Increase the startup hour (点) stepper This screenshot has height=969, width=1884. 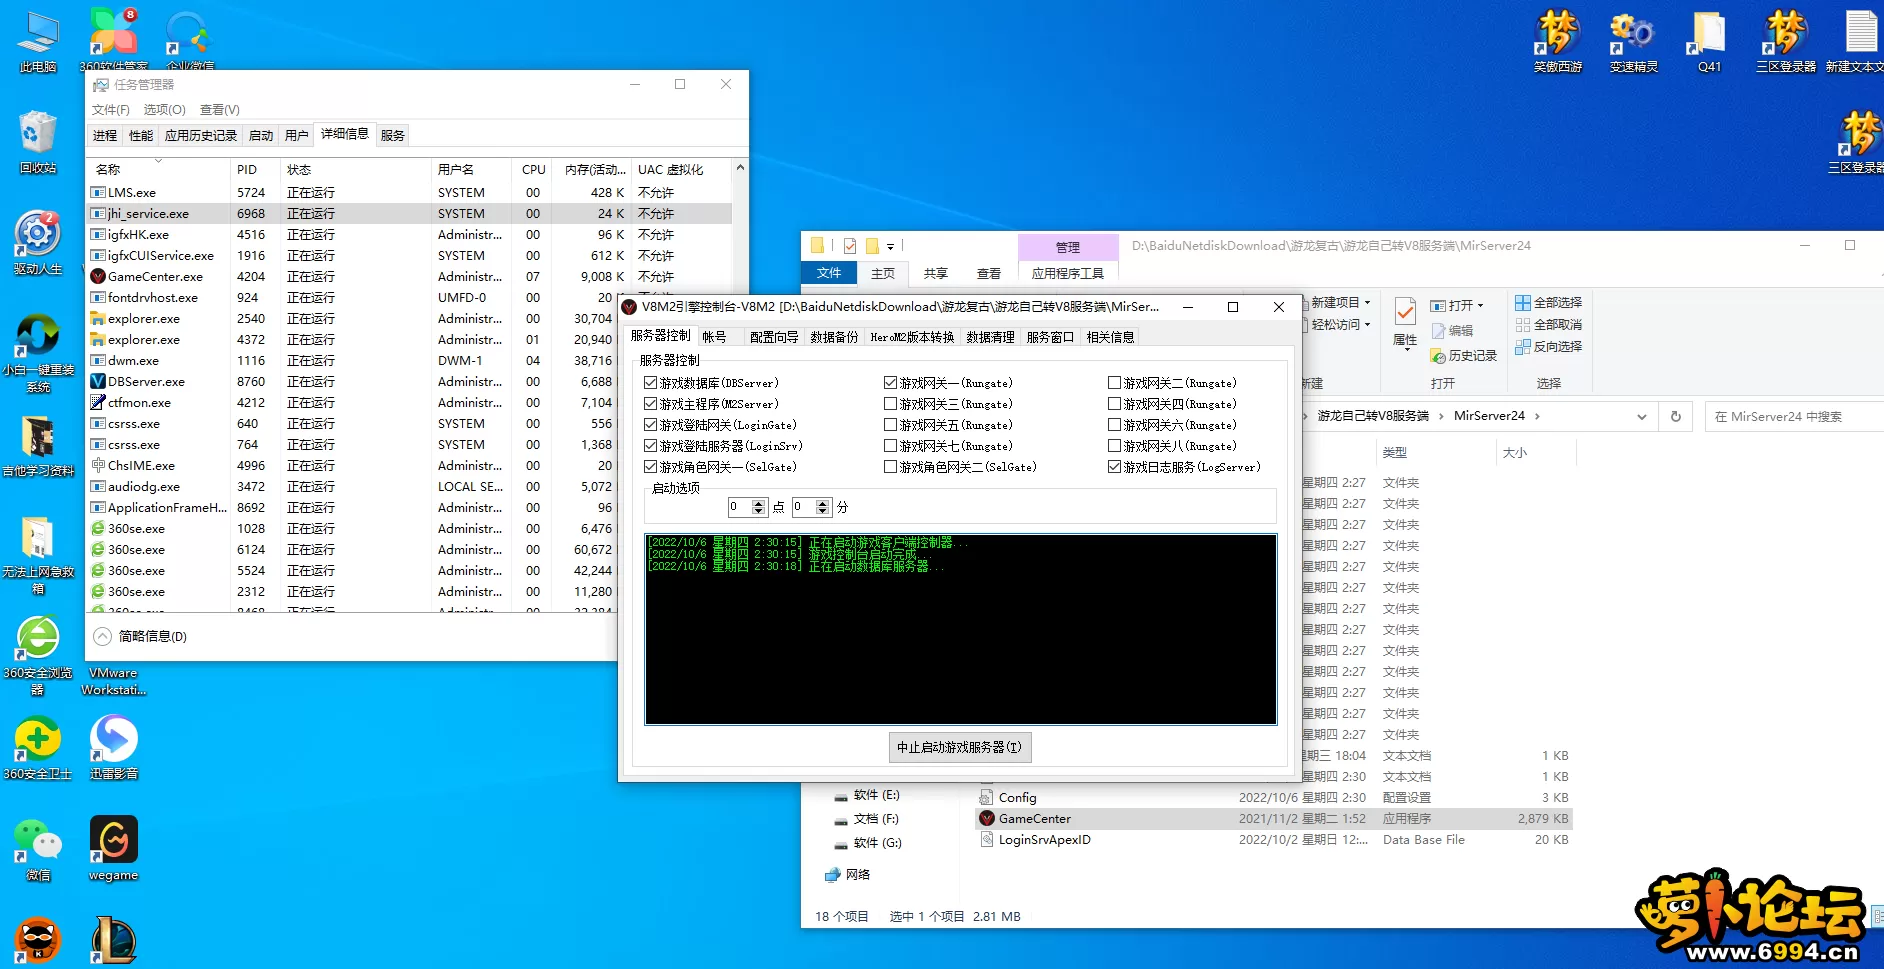tap(759, 503)
